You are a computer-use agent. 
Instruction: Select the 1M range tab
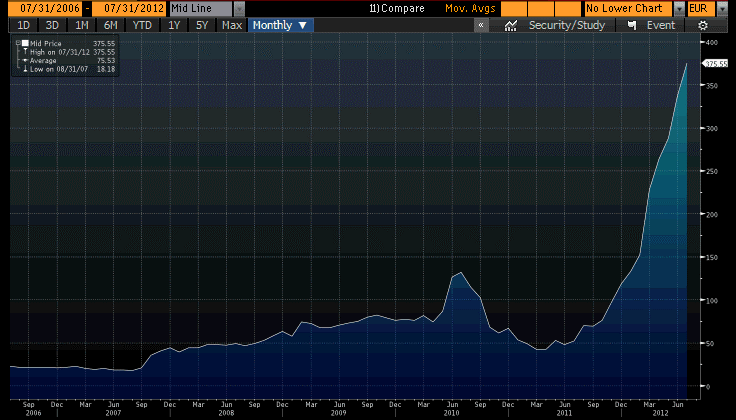pos(82,25)
